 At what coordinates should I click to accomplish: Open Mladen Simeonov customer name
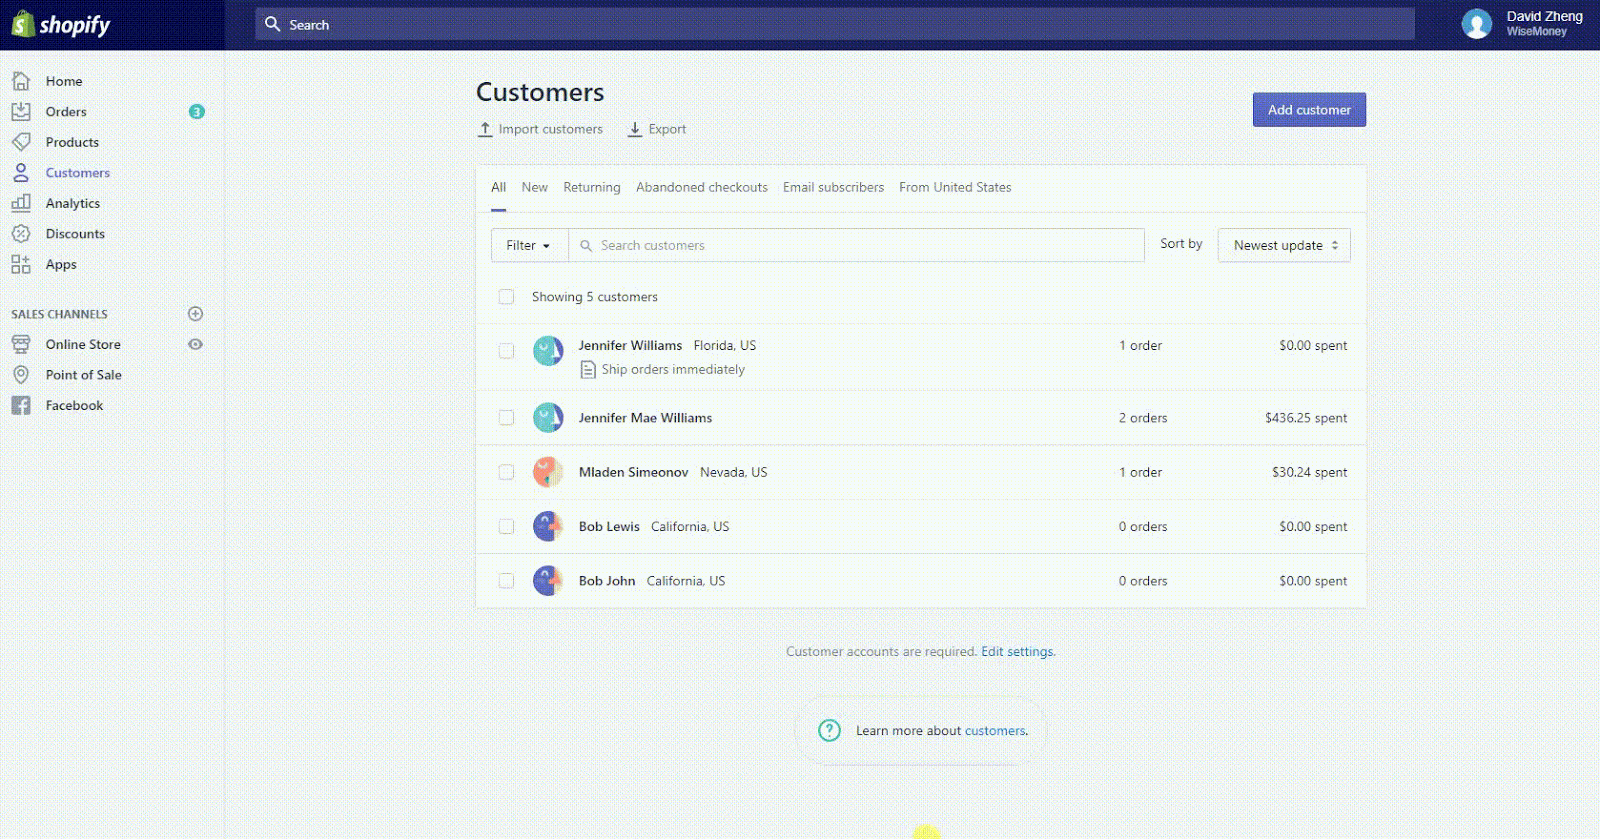click(x=634, y=472)
